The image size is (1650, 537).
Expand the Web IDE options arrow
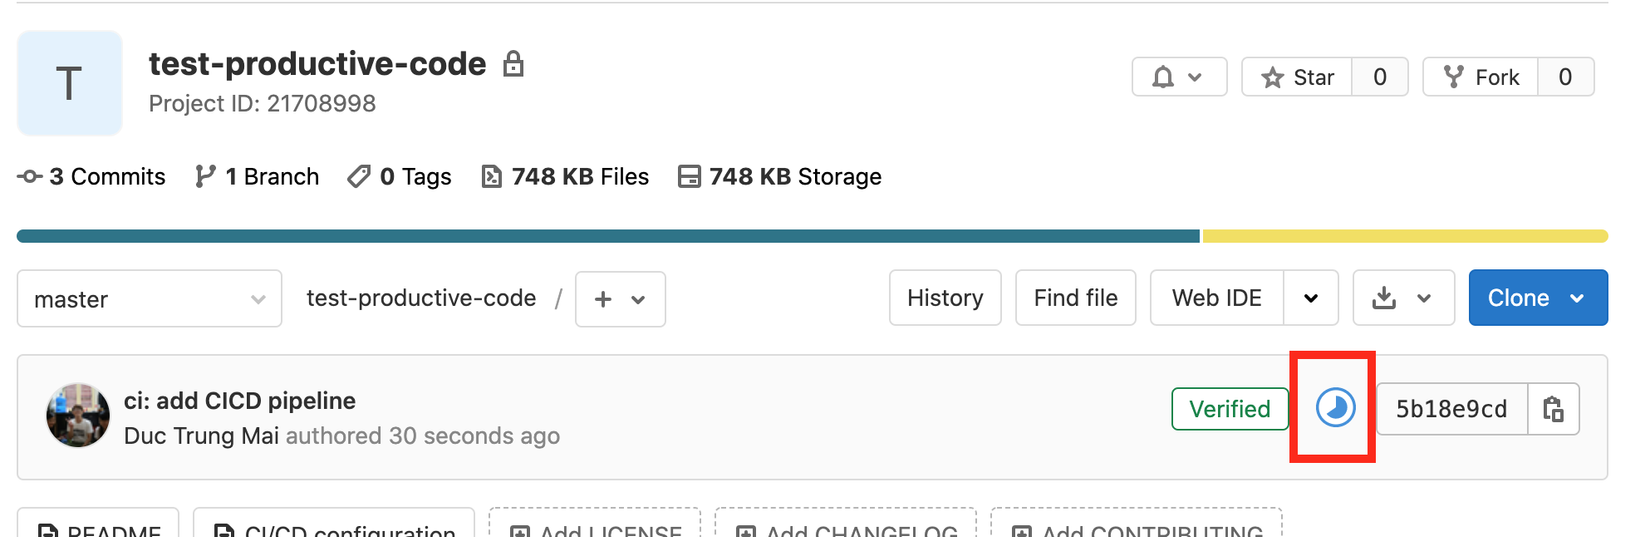pyautogui.click(x=1310, y=298)
